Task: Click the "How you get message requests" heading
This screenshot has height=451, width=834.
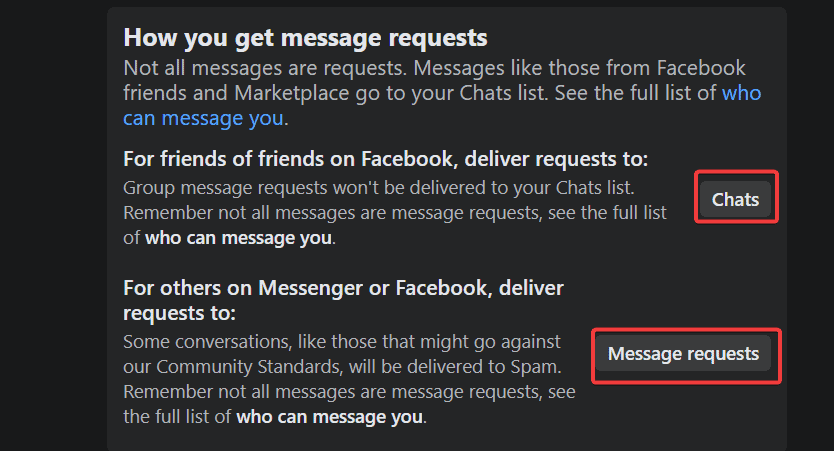Action: [x=305, y=38]
